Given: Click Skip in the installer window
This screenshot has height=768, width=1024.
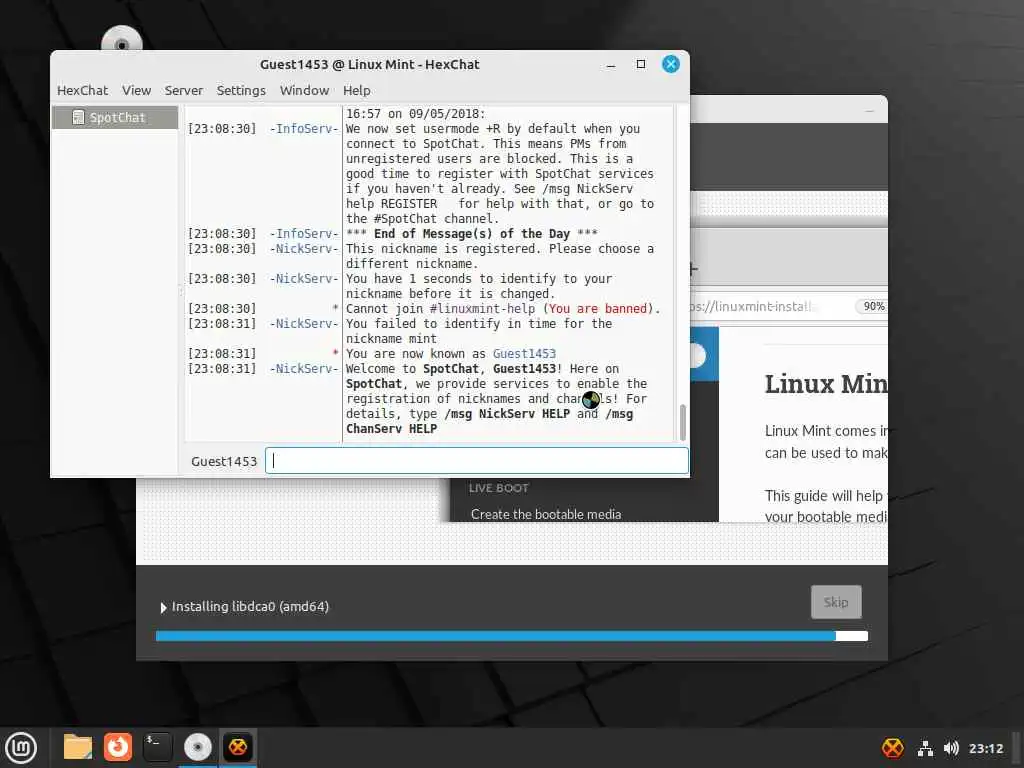Looking at the screenshot, I should tap(836, 601).
